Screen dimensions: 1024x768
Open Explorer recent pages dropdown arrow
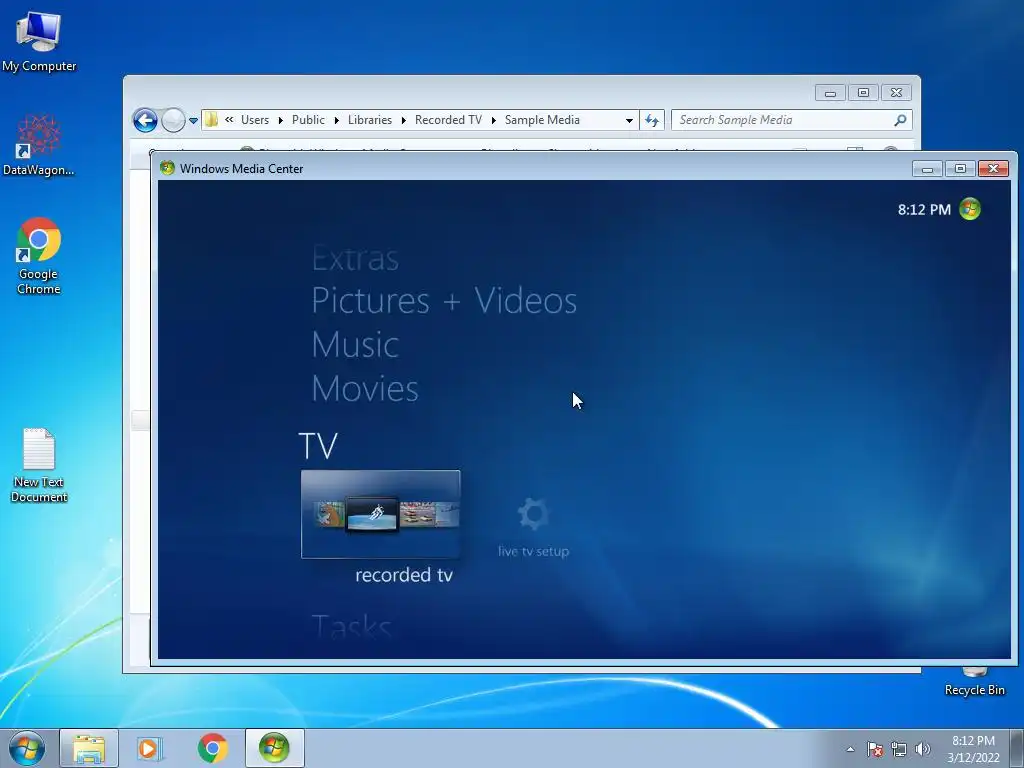click(x=193, y=121)
